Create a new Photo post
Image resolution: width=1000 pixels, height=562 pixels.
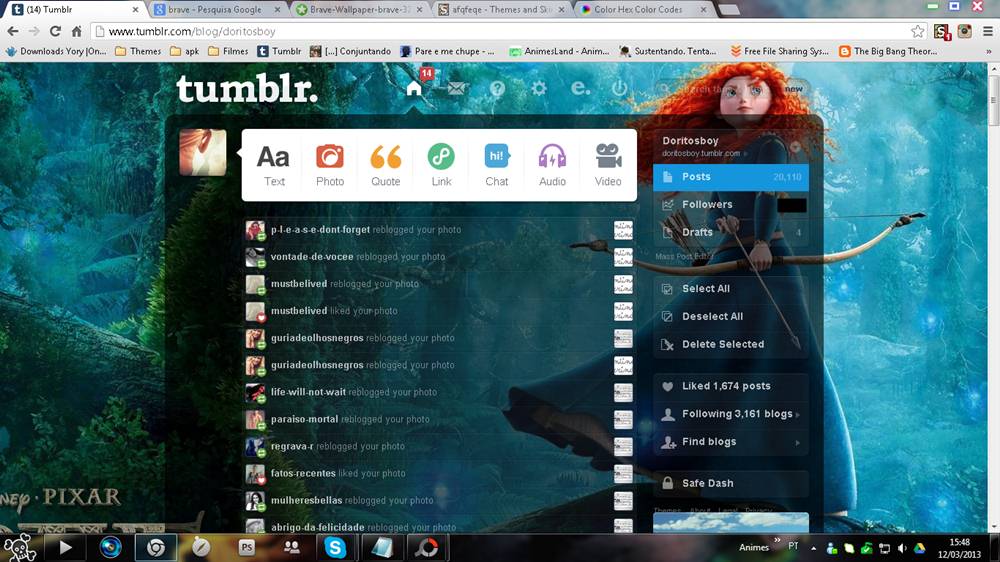(x=330, y=165)
